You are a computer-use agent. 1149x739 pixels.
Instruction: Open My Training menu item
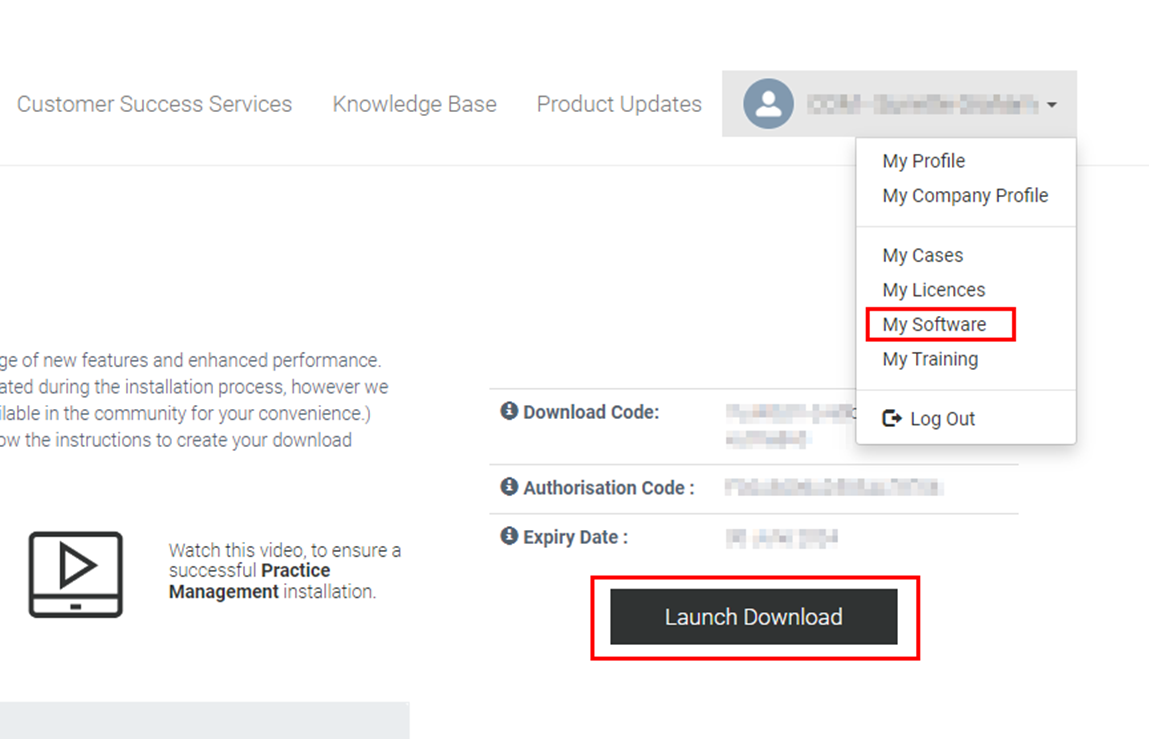click(x=930, y=359)
